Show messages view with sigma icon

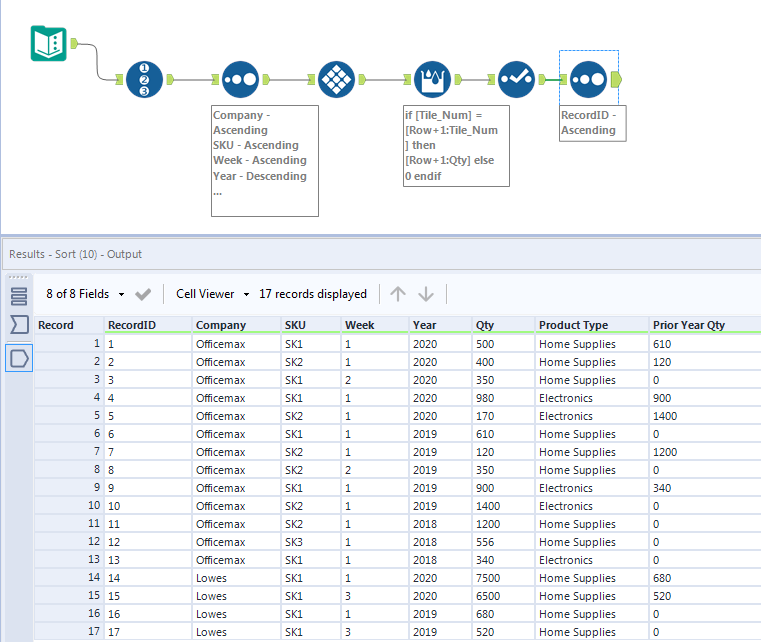click(x=19, y=325)
